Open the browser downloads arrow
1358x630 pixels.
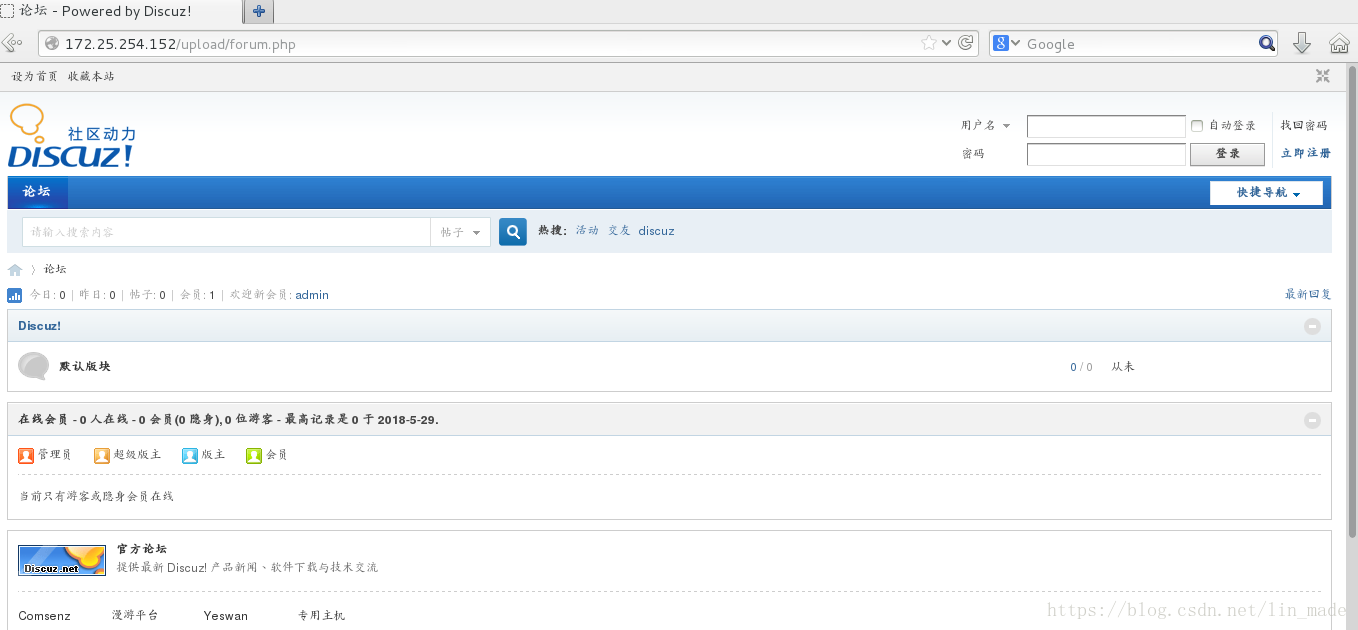[1302, 43]
